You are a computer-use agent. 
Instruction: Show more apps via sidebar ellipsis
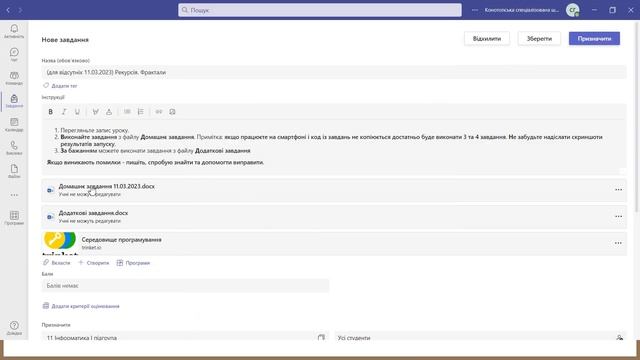(14, 195)
